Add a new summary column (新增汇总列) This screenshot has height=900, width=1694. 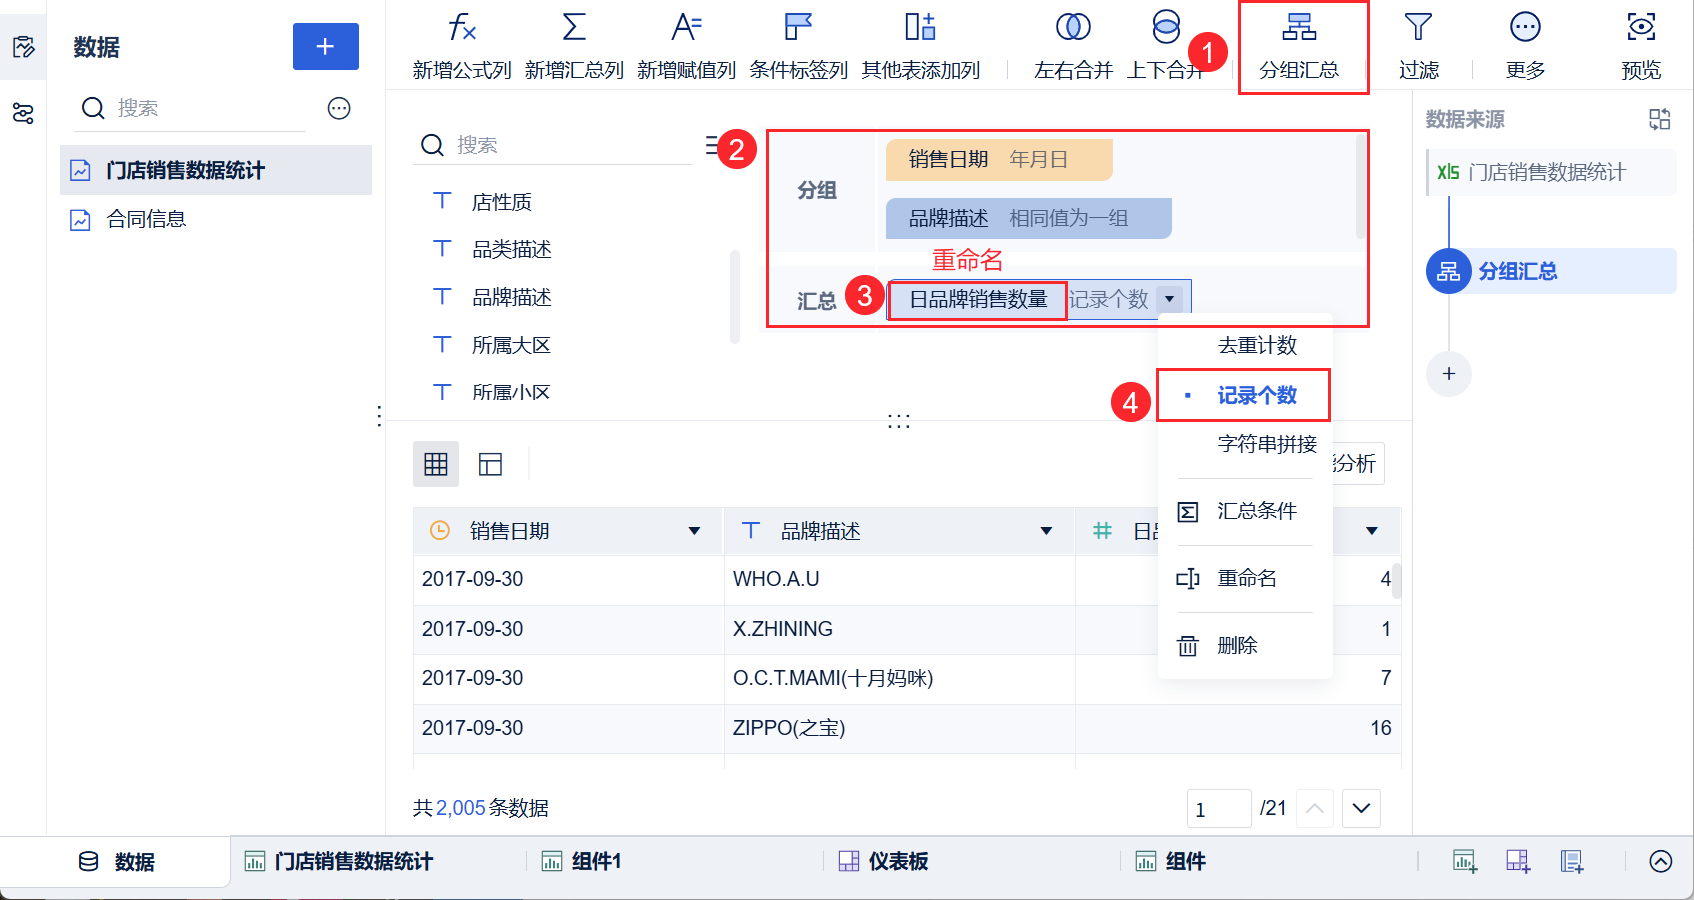click(574, 45)
